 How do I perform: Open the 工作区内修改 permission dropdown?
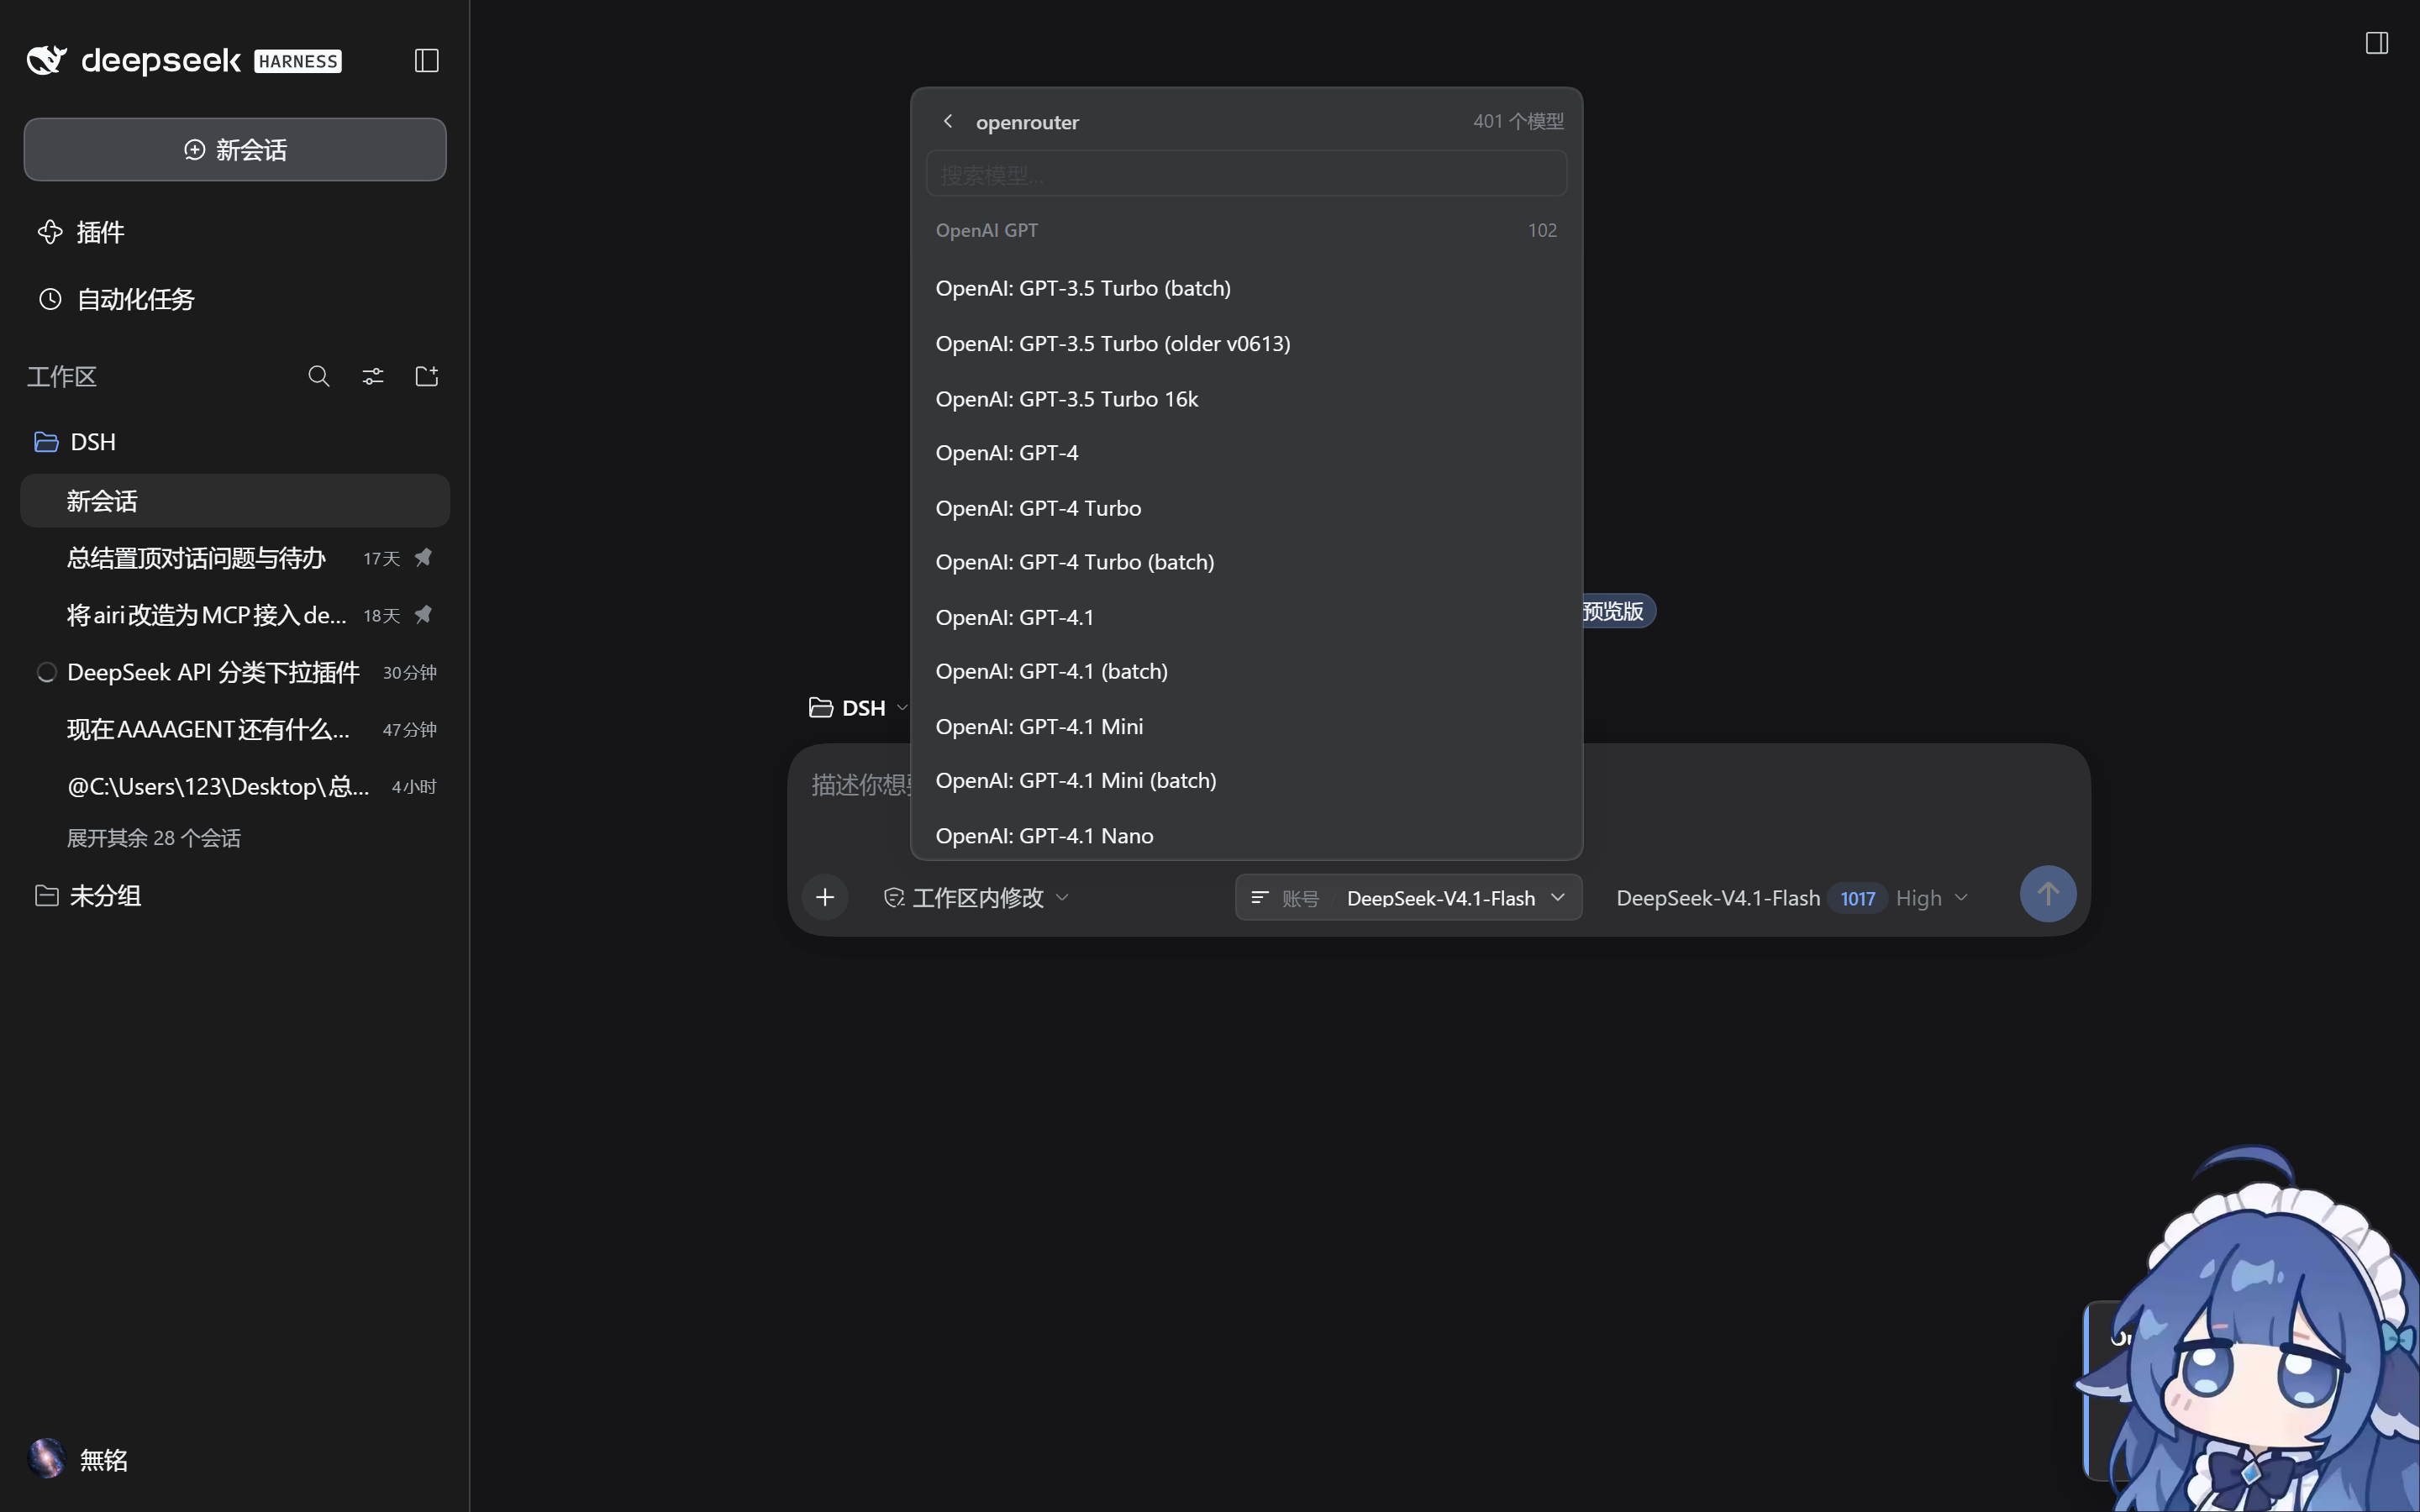[976, 897]
